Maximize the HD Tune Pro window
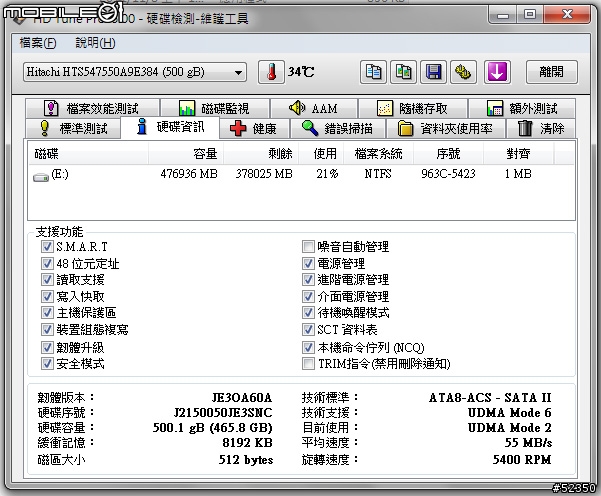This screenshot has width=601, height=496. tap(530, 15)
